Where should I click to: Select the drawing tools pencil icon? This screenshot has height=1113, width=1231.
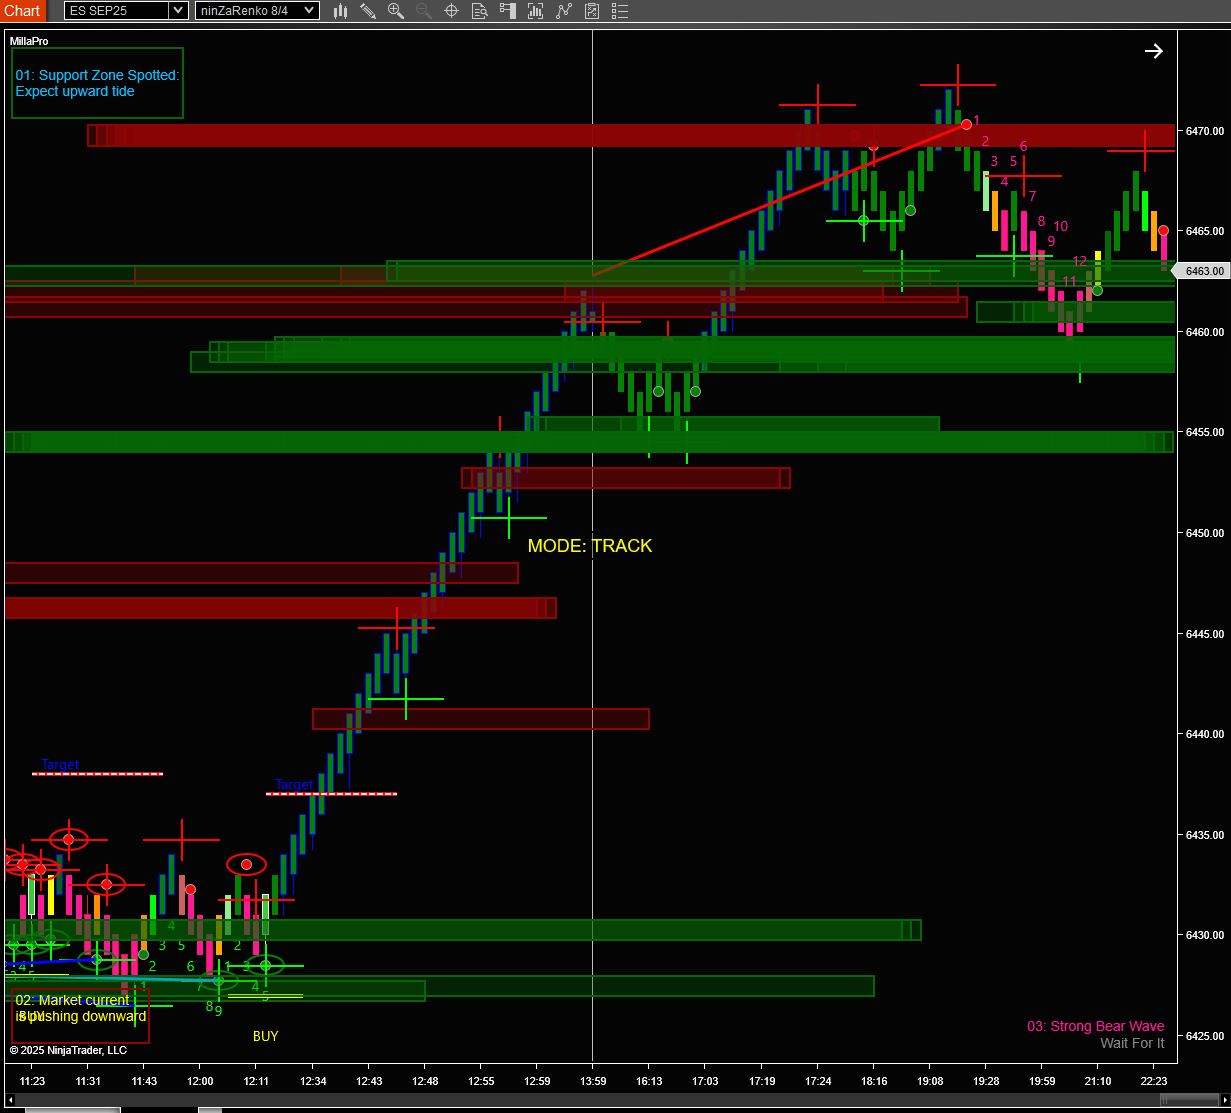pyautogui.click(x=368, y=11)
